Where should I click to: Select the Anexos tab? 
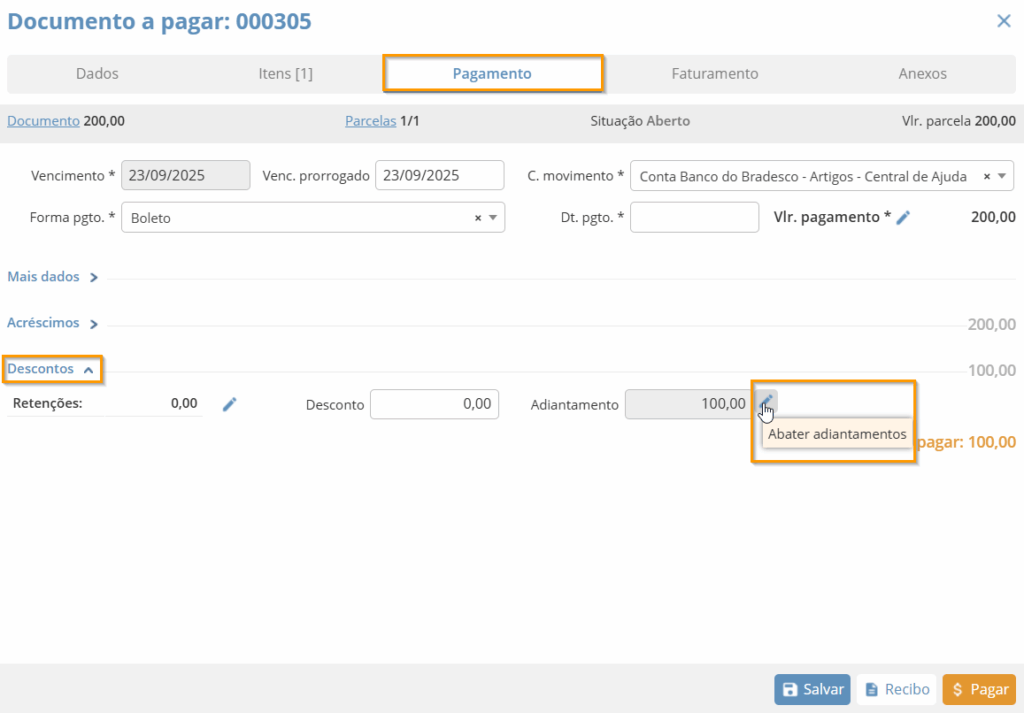point(922,74)
